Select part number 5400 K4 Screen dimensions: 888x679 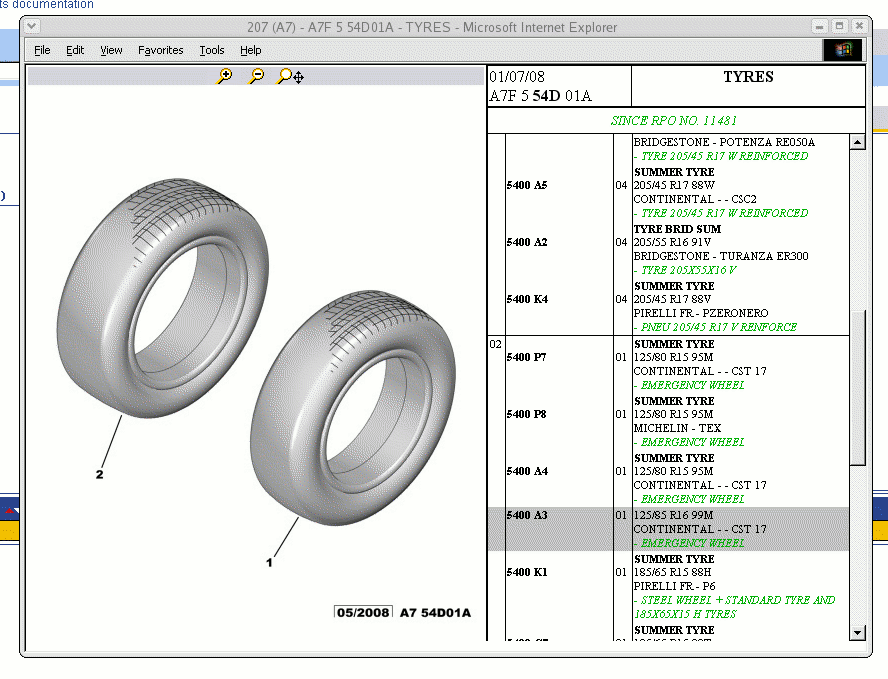[527, 299]
